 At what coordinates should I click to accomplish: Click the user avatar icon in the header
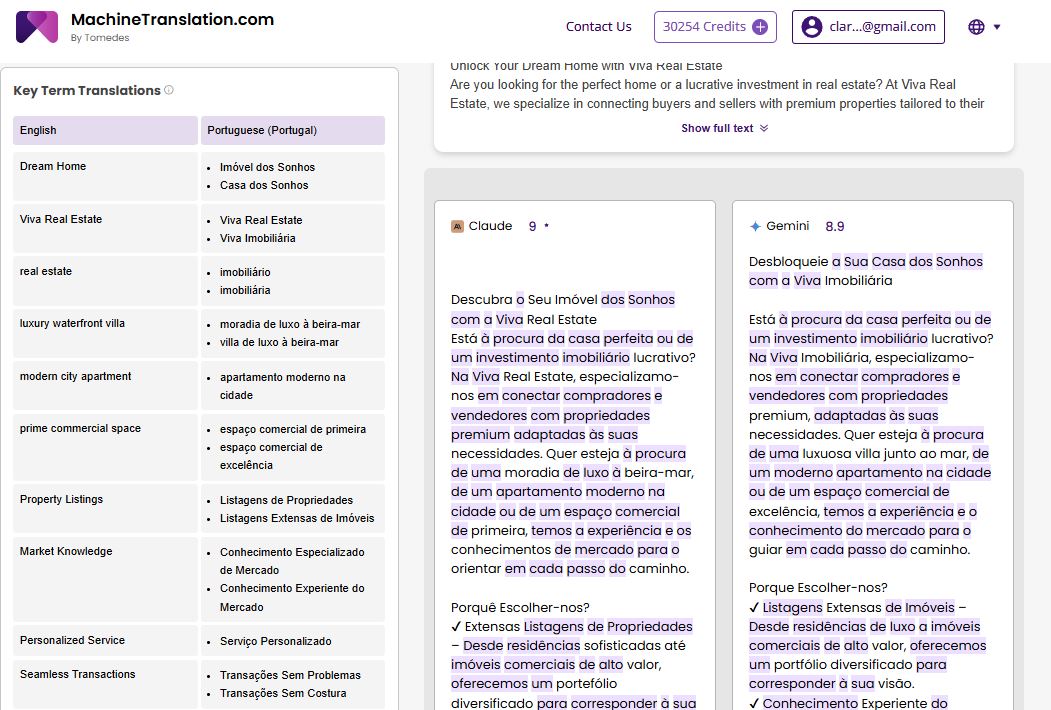[x=811, y=27]
